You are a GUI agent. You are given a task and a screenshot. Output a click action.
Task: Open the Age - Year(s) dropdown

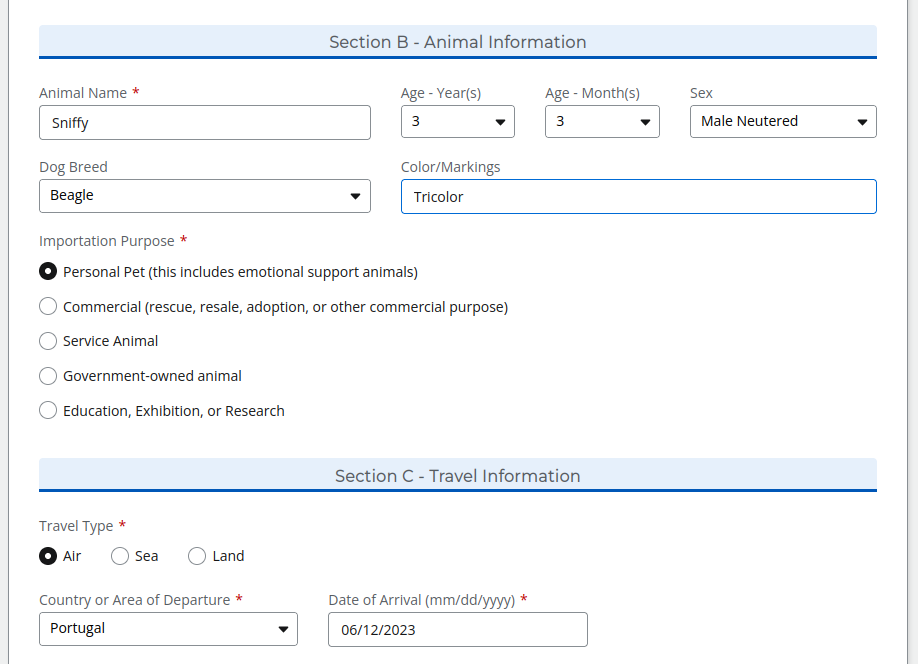pyautogui.click(x=457, y=121)
